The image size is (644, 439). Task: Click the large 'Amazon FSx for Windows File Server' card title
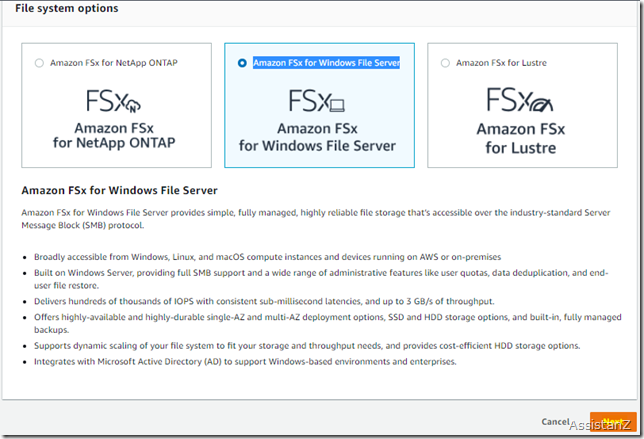click(317, 137)
